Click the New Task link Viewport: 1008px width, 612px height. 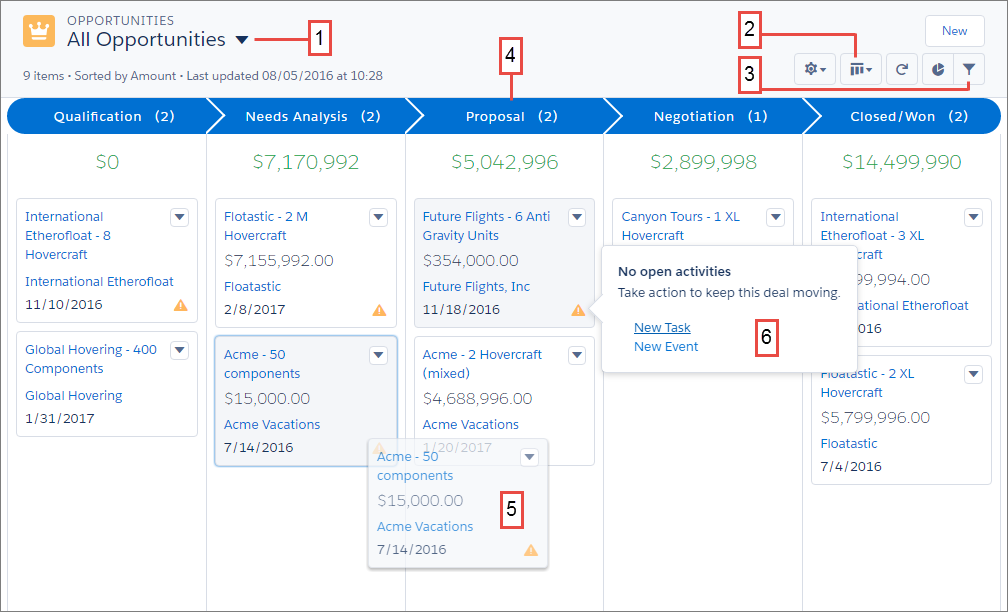click(x=662, y=328)
